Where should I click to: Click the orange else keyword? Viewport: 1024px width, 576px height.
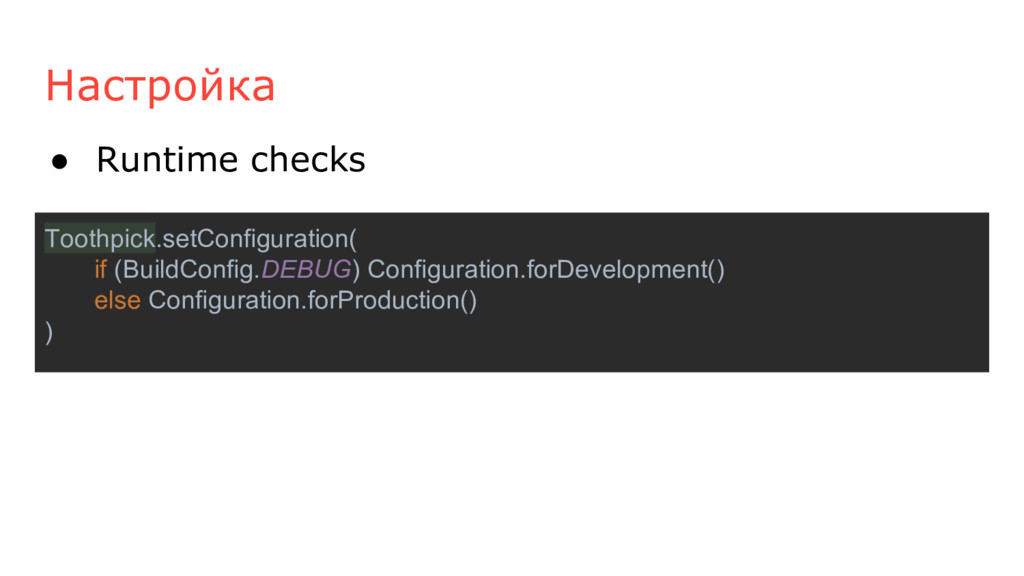[x=118, y=300]
